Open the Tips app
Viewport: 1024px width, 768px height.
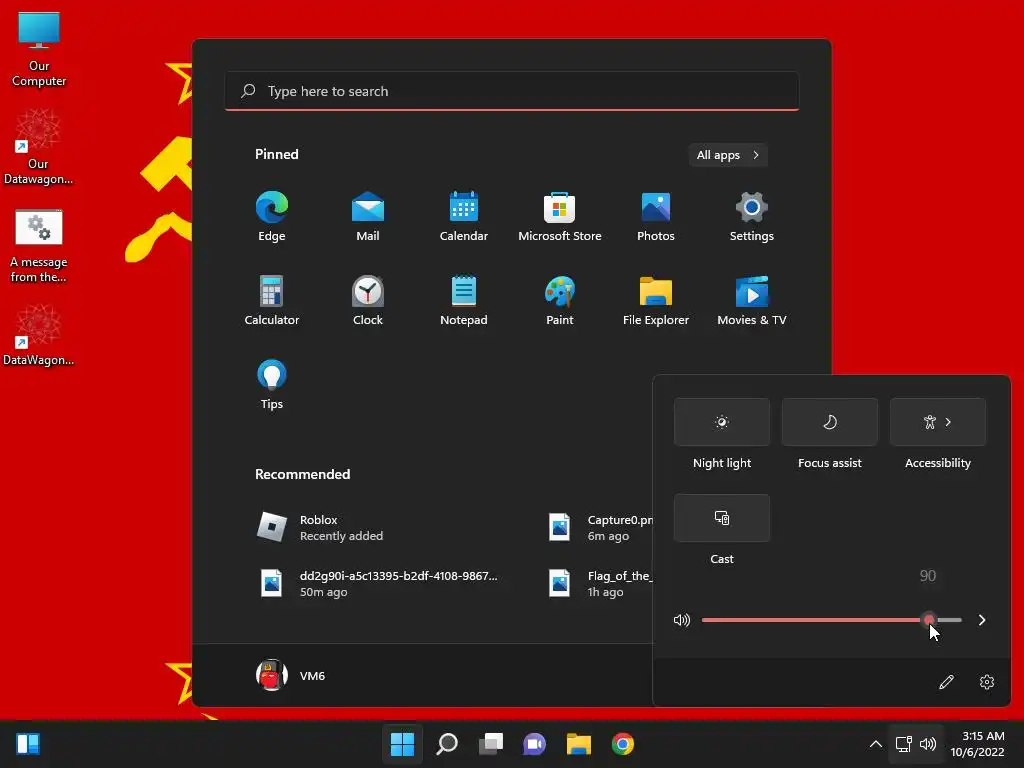pos(272,385)
